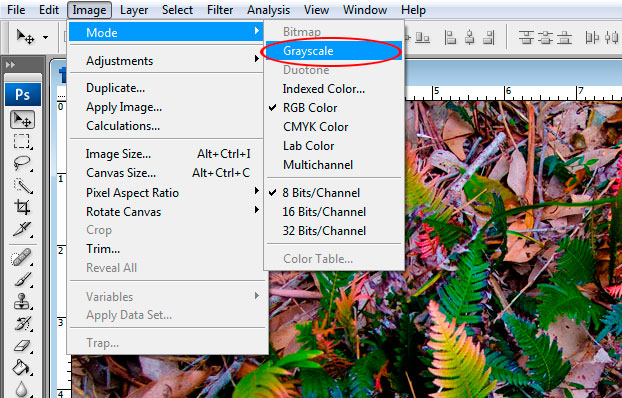Image resolution: width=622 pixels, height=398 pixels.
Task: Click the fern photo on the canvas
Action: pyautogui.click(x=513, y=249)
